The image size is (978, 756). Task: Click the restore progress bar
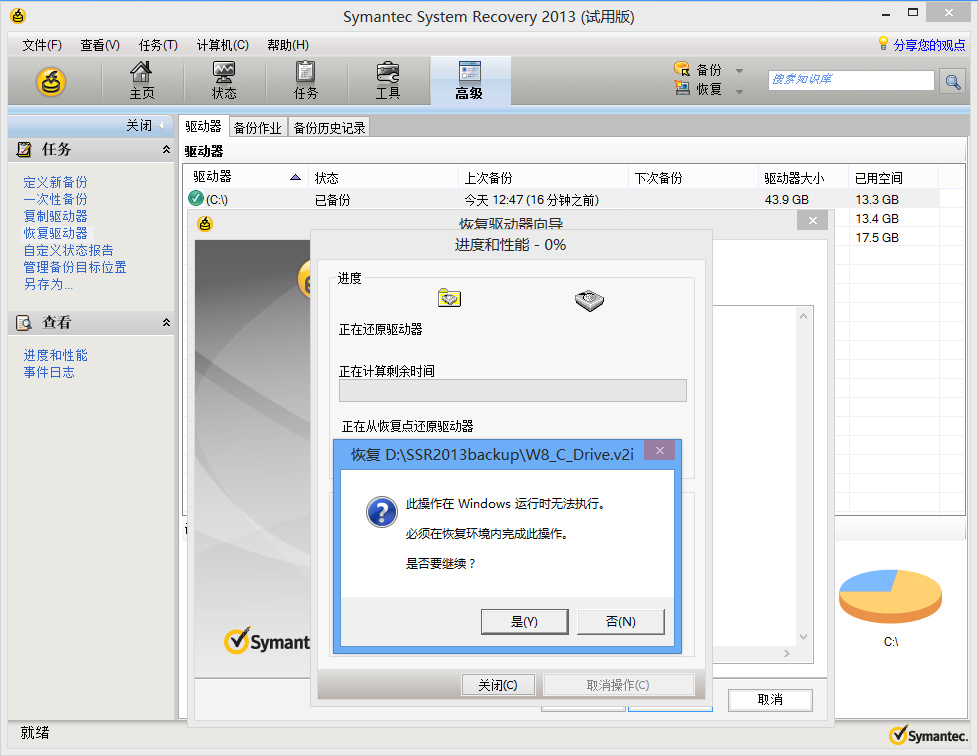[x=513, y=390]
